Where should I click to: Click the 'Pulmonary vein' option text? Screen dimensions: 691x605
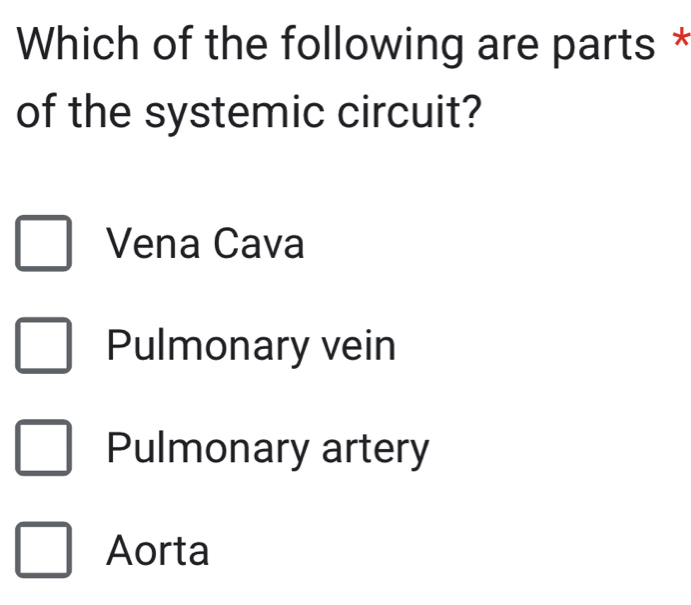click(x=252, y=346)
